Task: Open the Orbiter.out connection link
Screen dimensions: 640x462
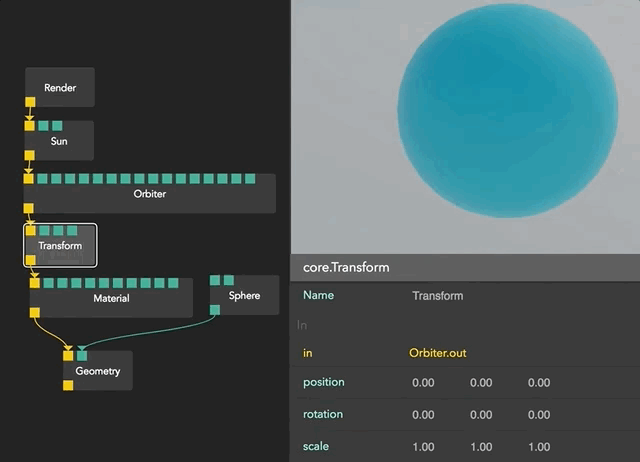Action: [438, 353]
